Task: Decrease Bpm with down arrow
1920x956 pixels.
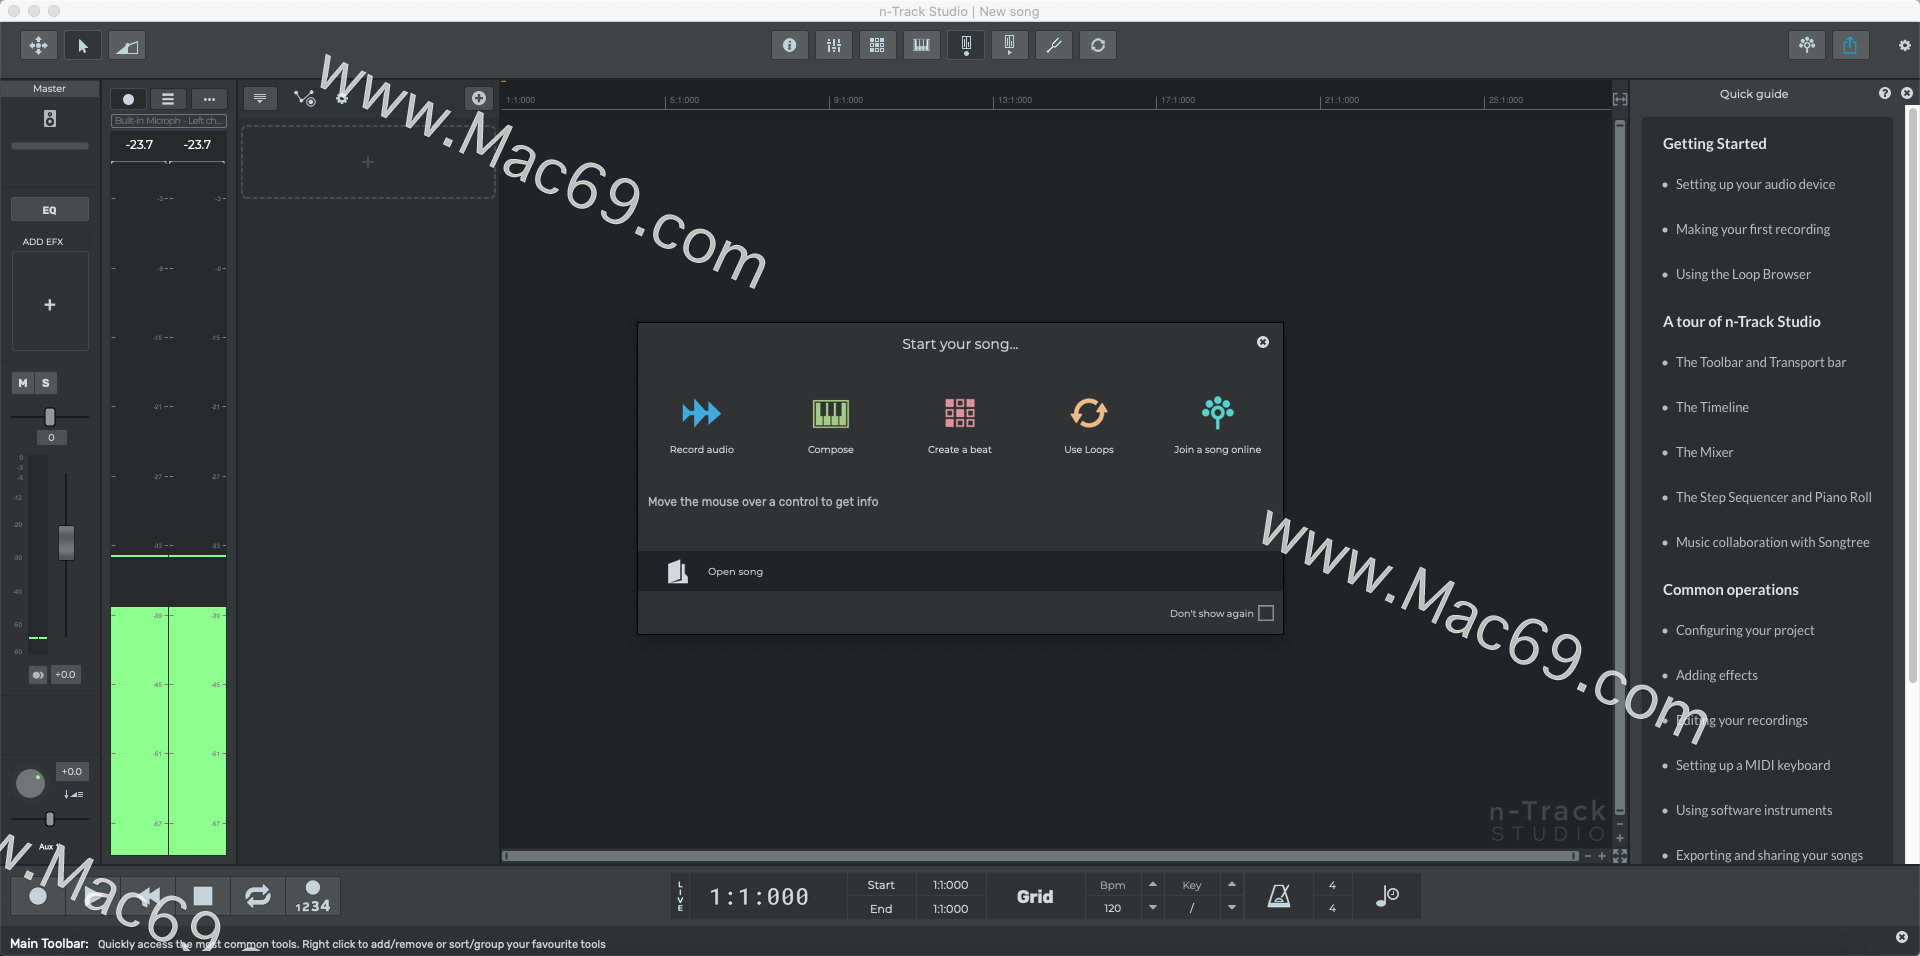Action: pyautogui.click(x=1153, y=908)
